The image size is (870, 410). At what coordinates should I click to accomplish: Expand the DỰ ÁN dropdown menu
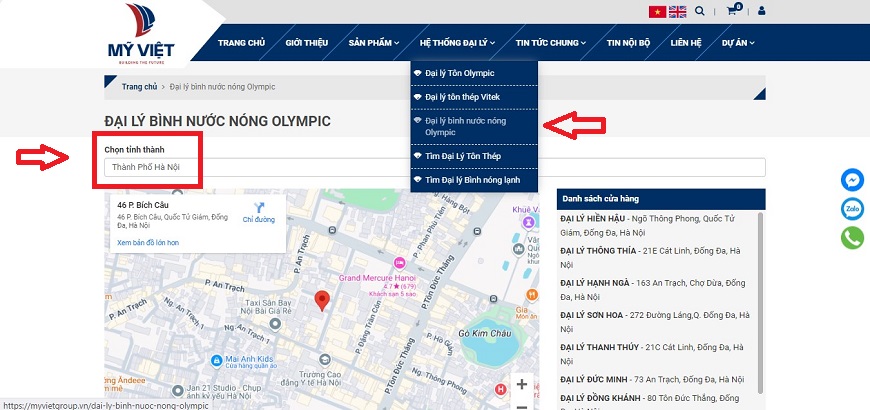(x=738, y=43)
